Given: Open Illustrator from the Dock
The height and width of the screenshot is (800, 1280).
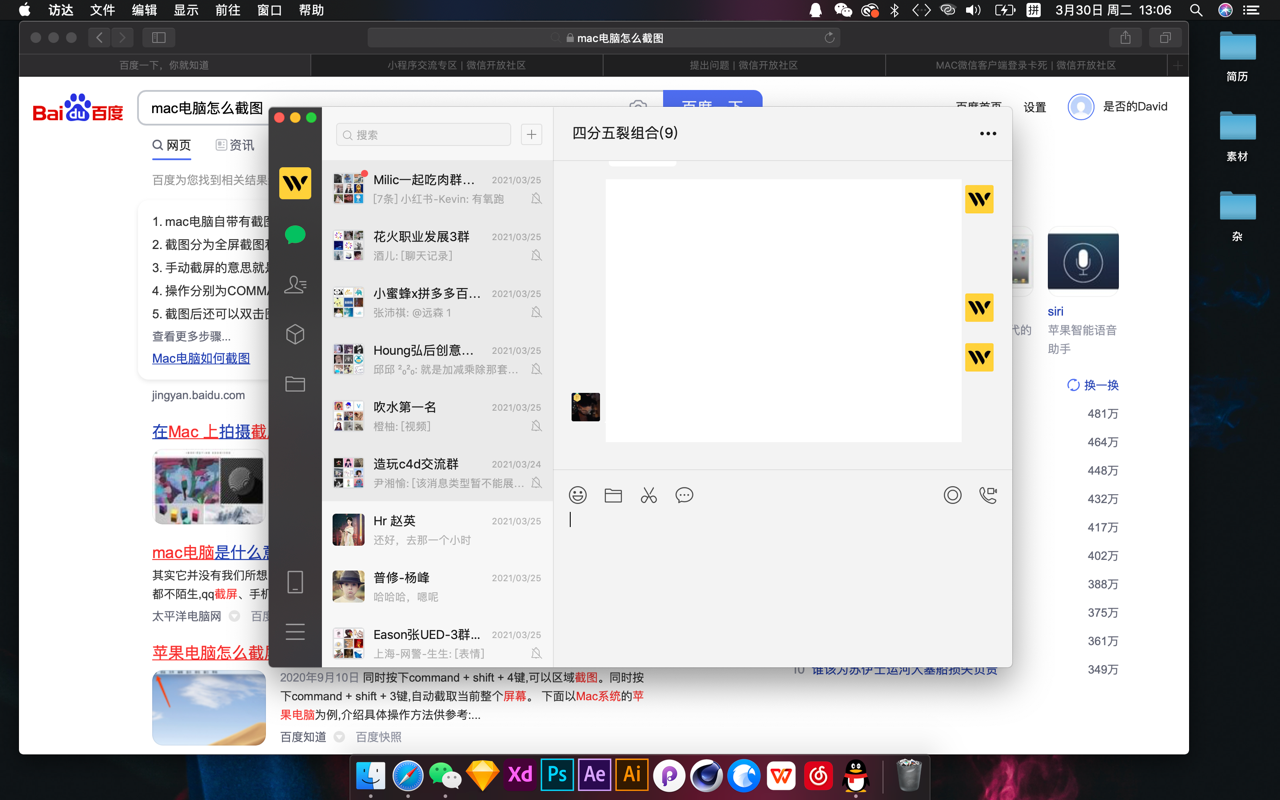Looking at the screenshot, I should 632,775.
